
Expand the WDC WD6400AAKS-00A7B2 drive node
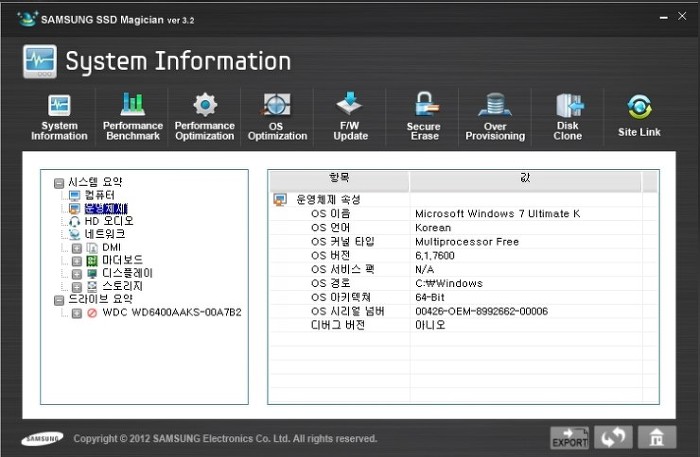point(77,313)
